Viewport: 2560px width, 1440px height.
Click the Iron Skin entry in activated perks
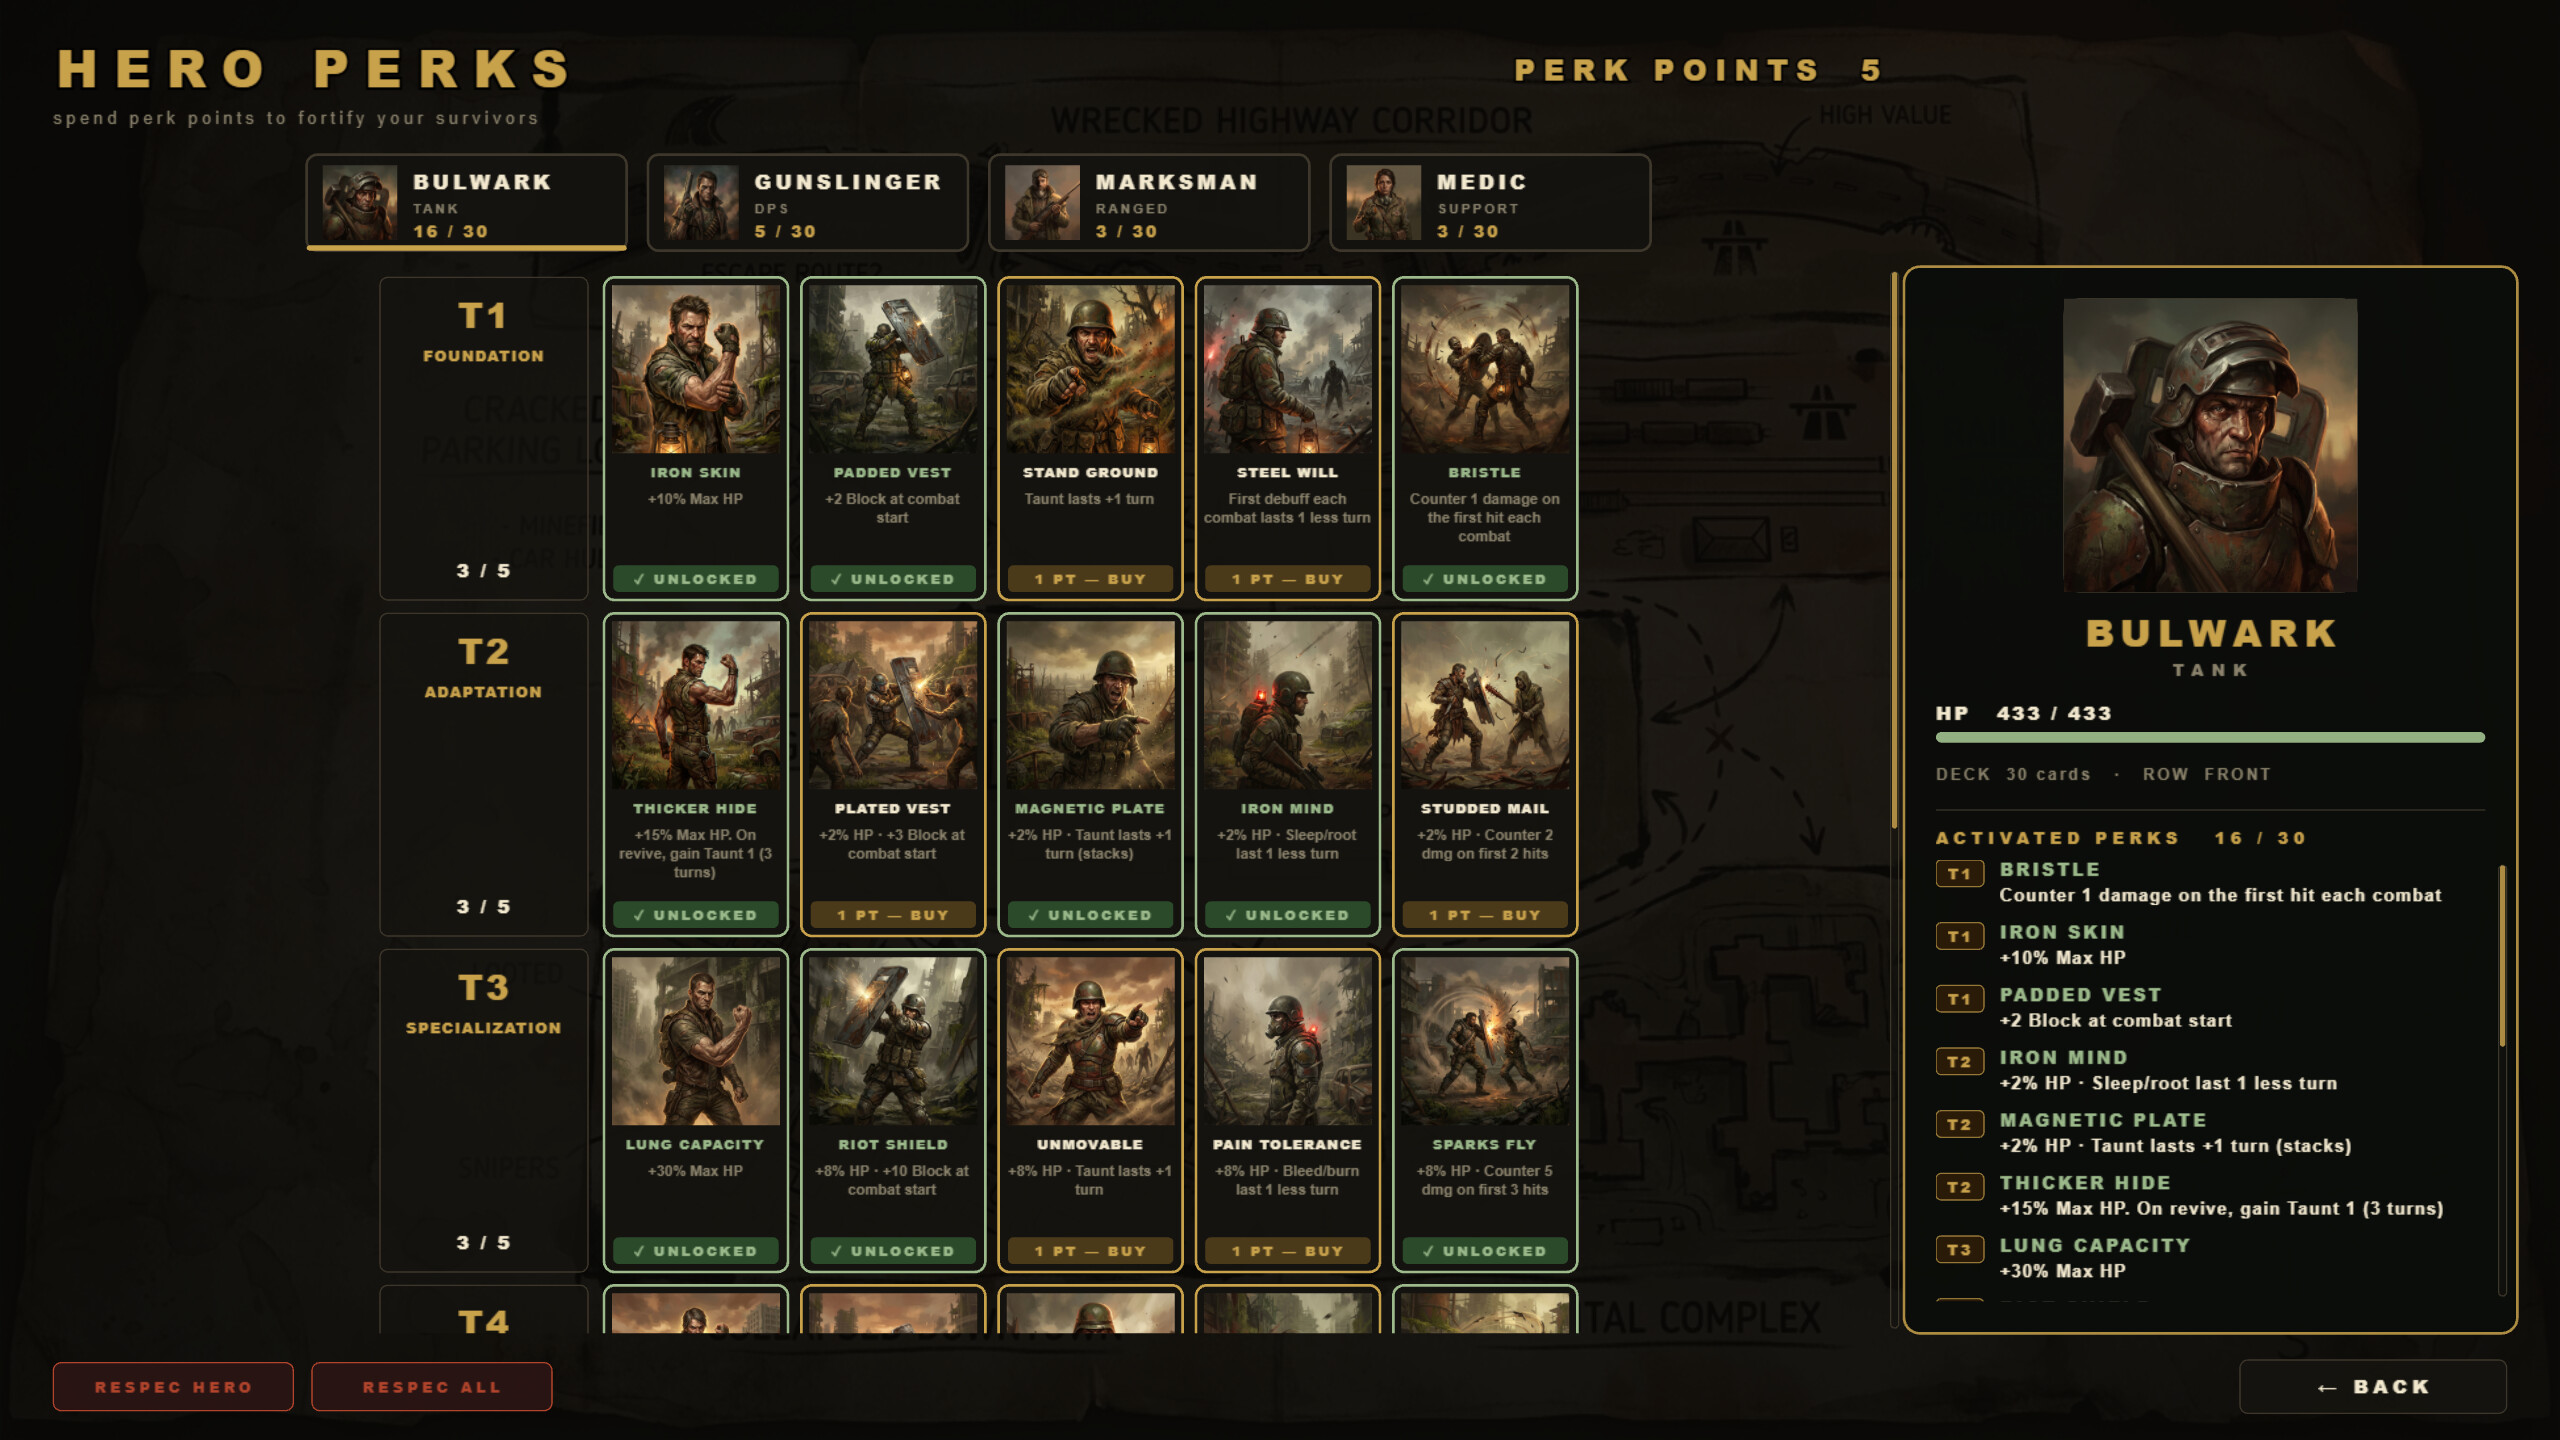(2210, 945)
